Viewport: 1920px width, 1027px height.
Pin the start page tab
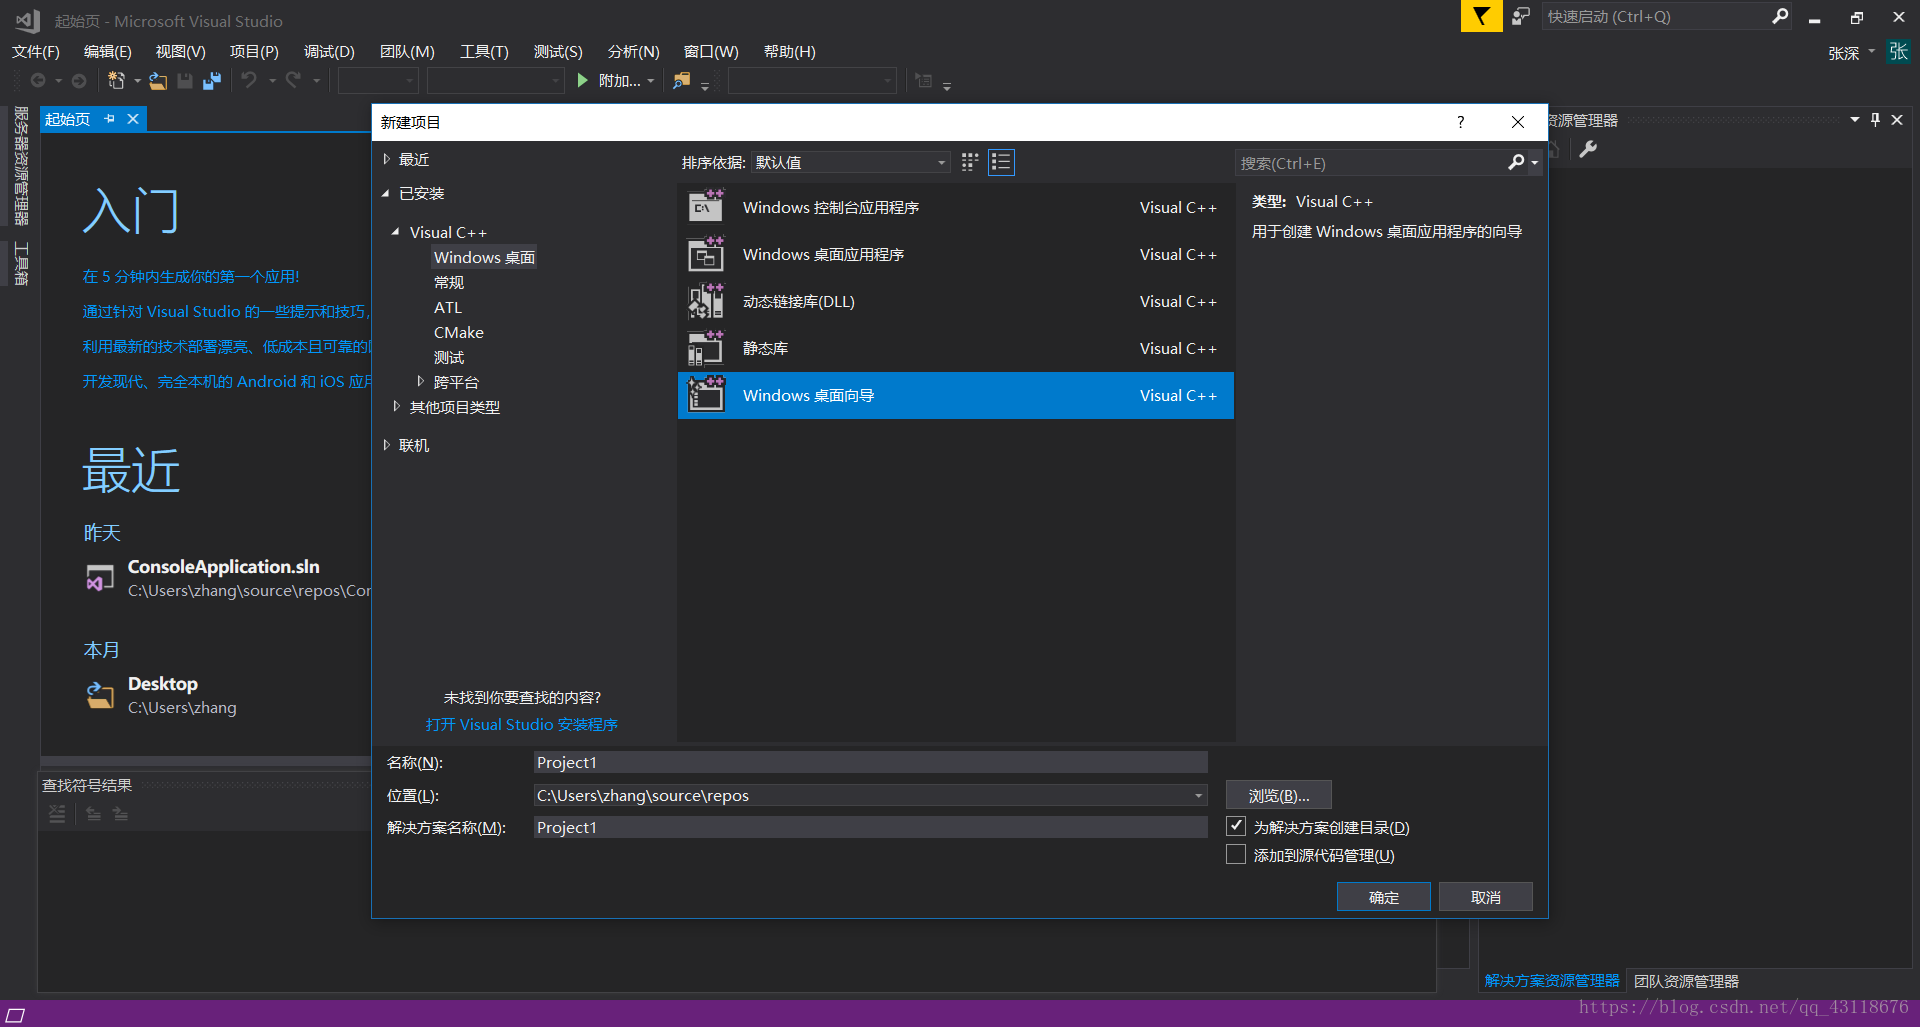pyautogui.click(x=109, y=119)
